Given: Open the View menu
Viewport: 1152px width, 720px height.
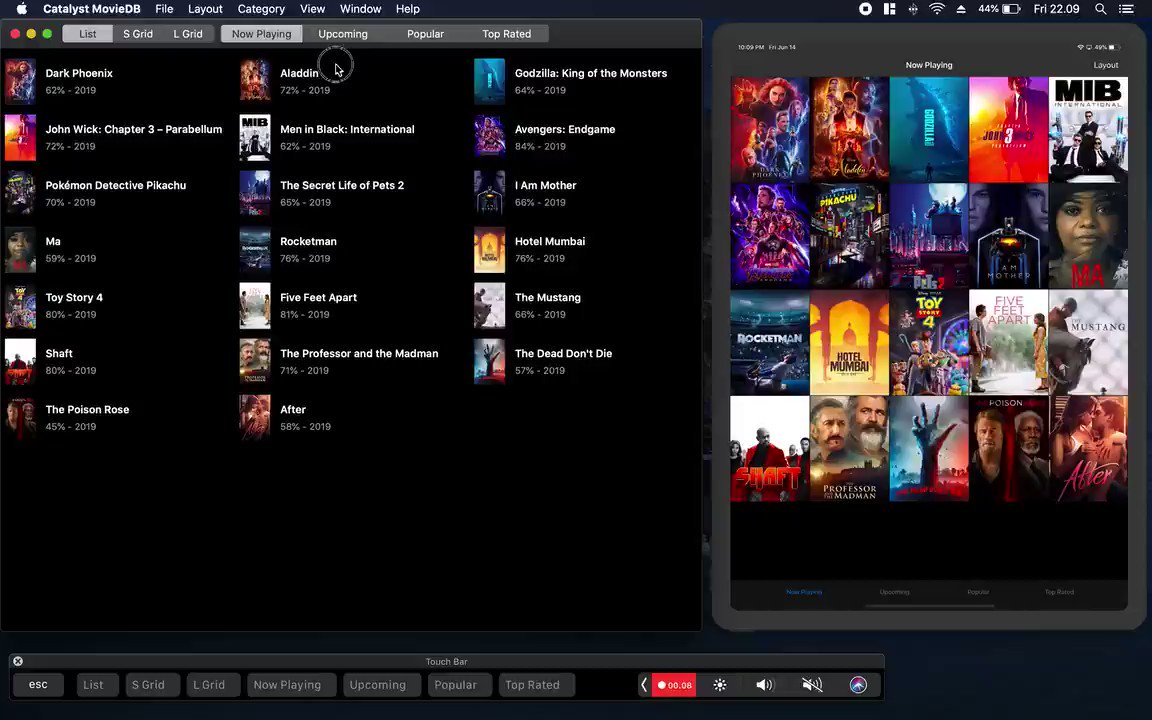Looking at the screenshot, I should 312,9.
